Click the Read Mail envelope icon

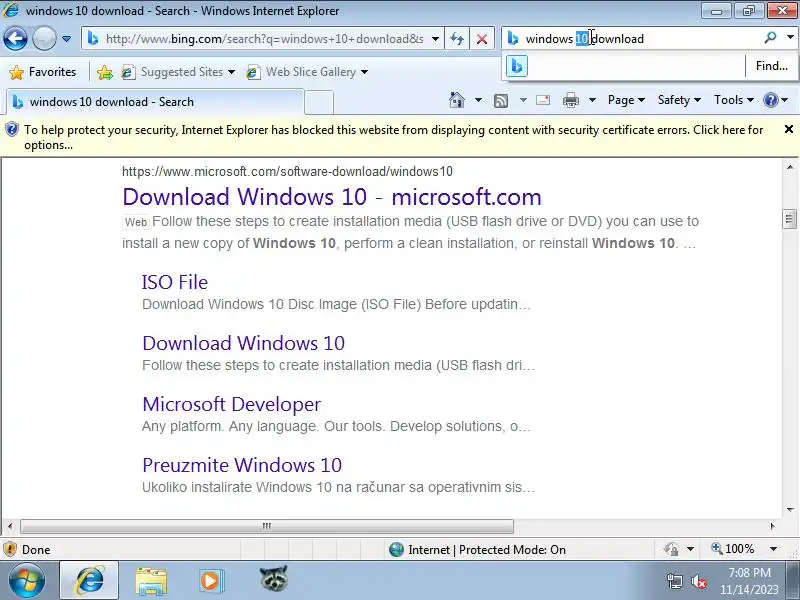[543, 100]
